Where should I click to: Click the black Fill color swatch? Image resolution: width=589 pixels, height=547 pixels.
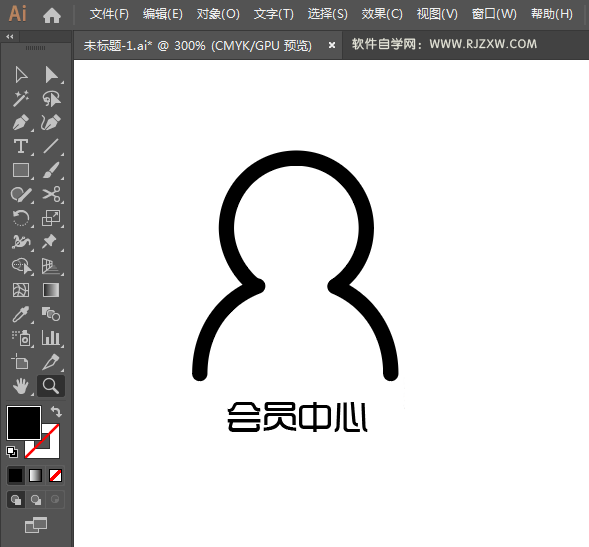(24, 423)
